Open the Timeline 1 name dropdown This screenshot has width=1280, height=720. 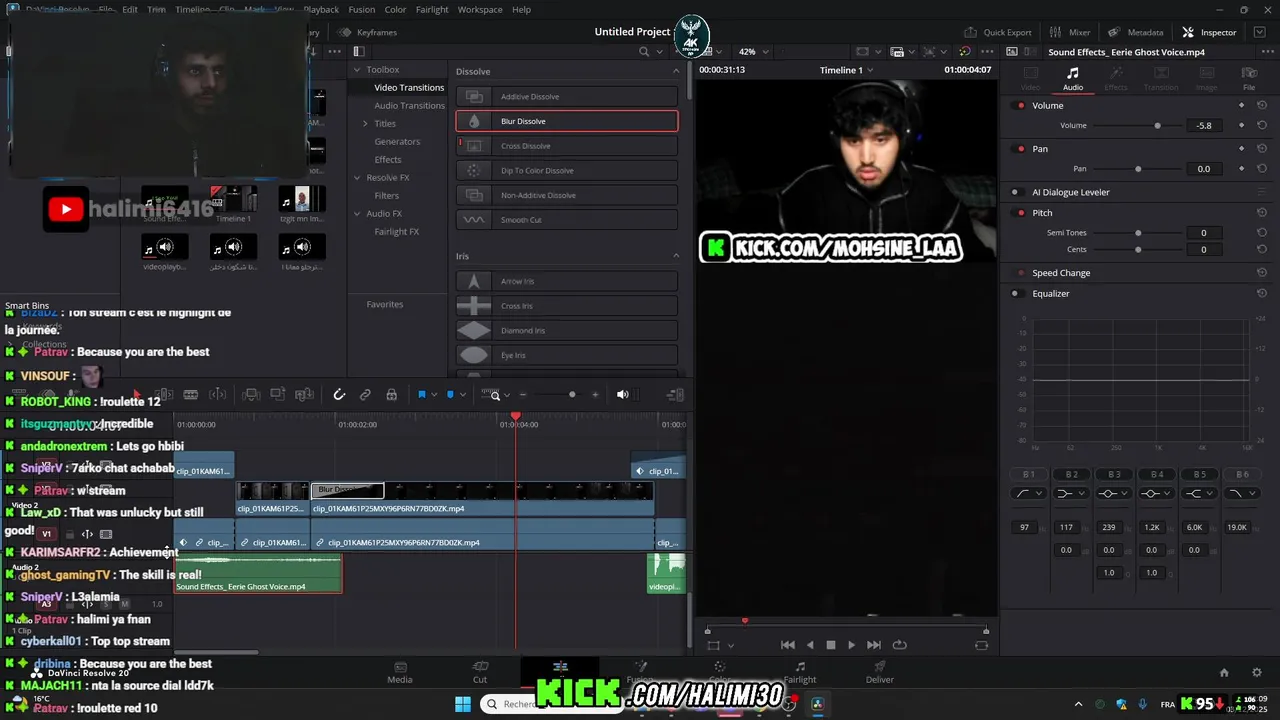click(x=846, y=70)
